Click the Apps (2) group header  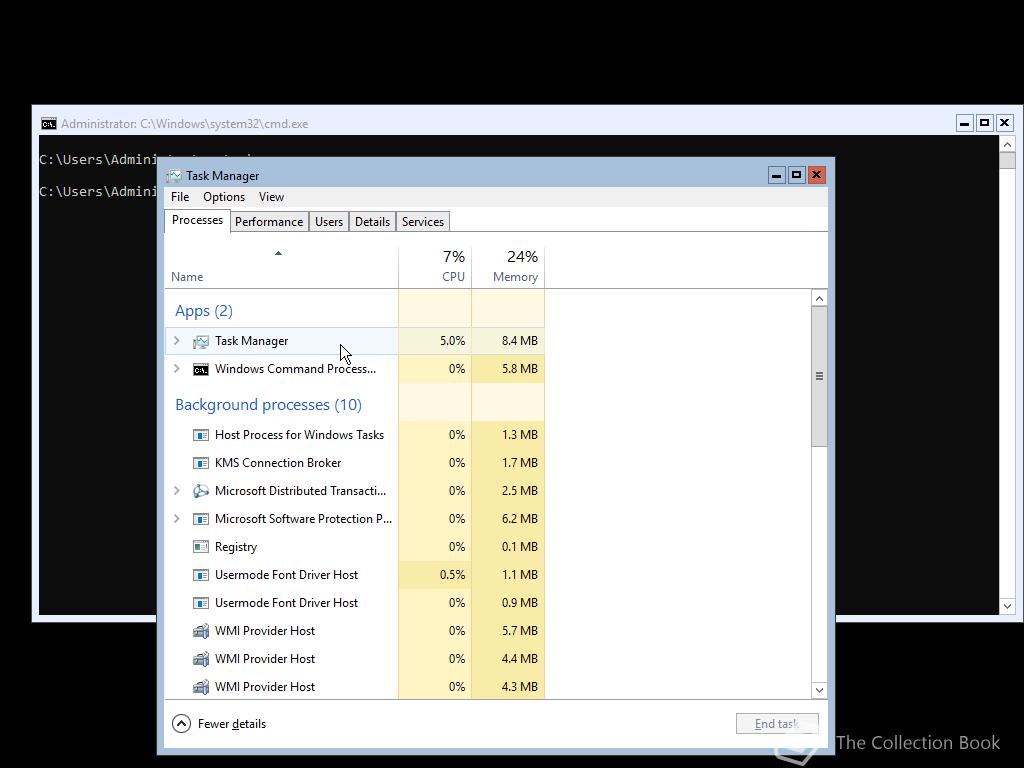(204, 311)
